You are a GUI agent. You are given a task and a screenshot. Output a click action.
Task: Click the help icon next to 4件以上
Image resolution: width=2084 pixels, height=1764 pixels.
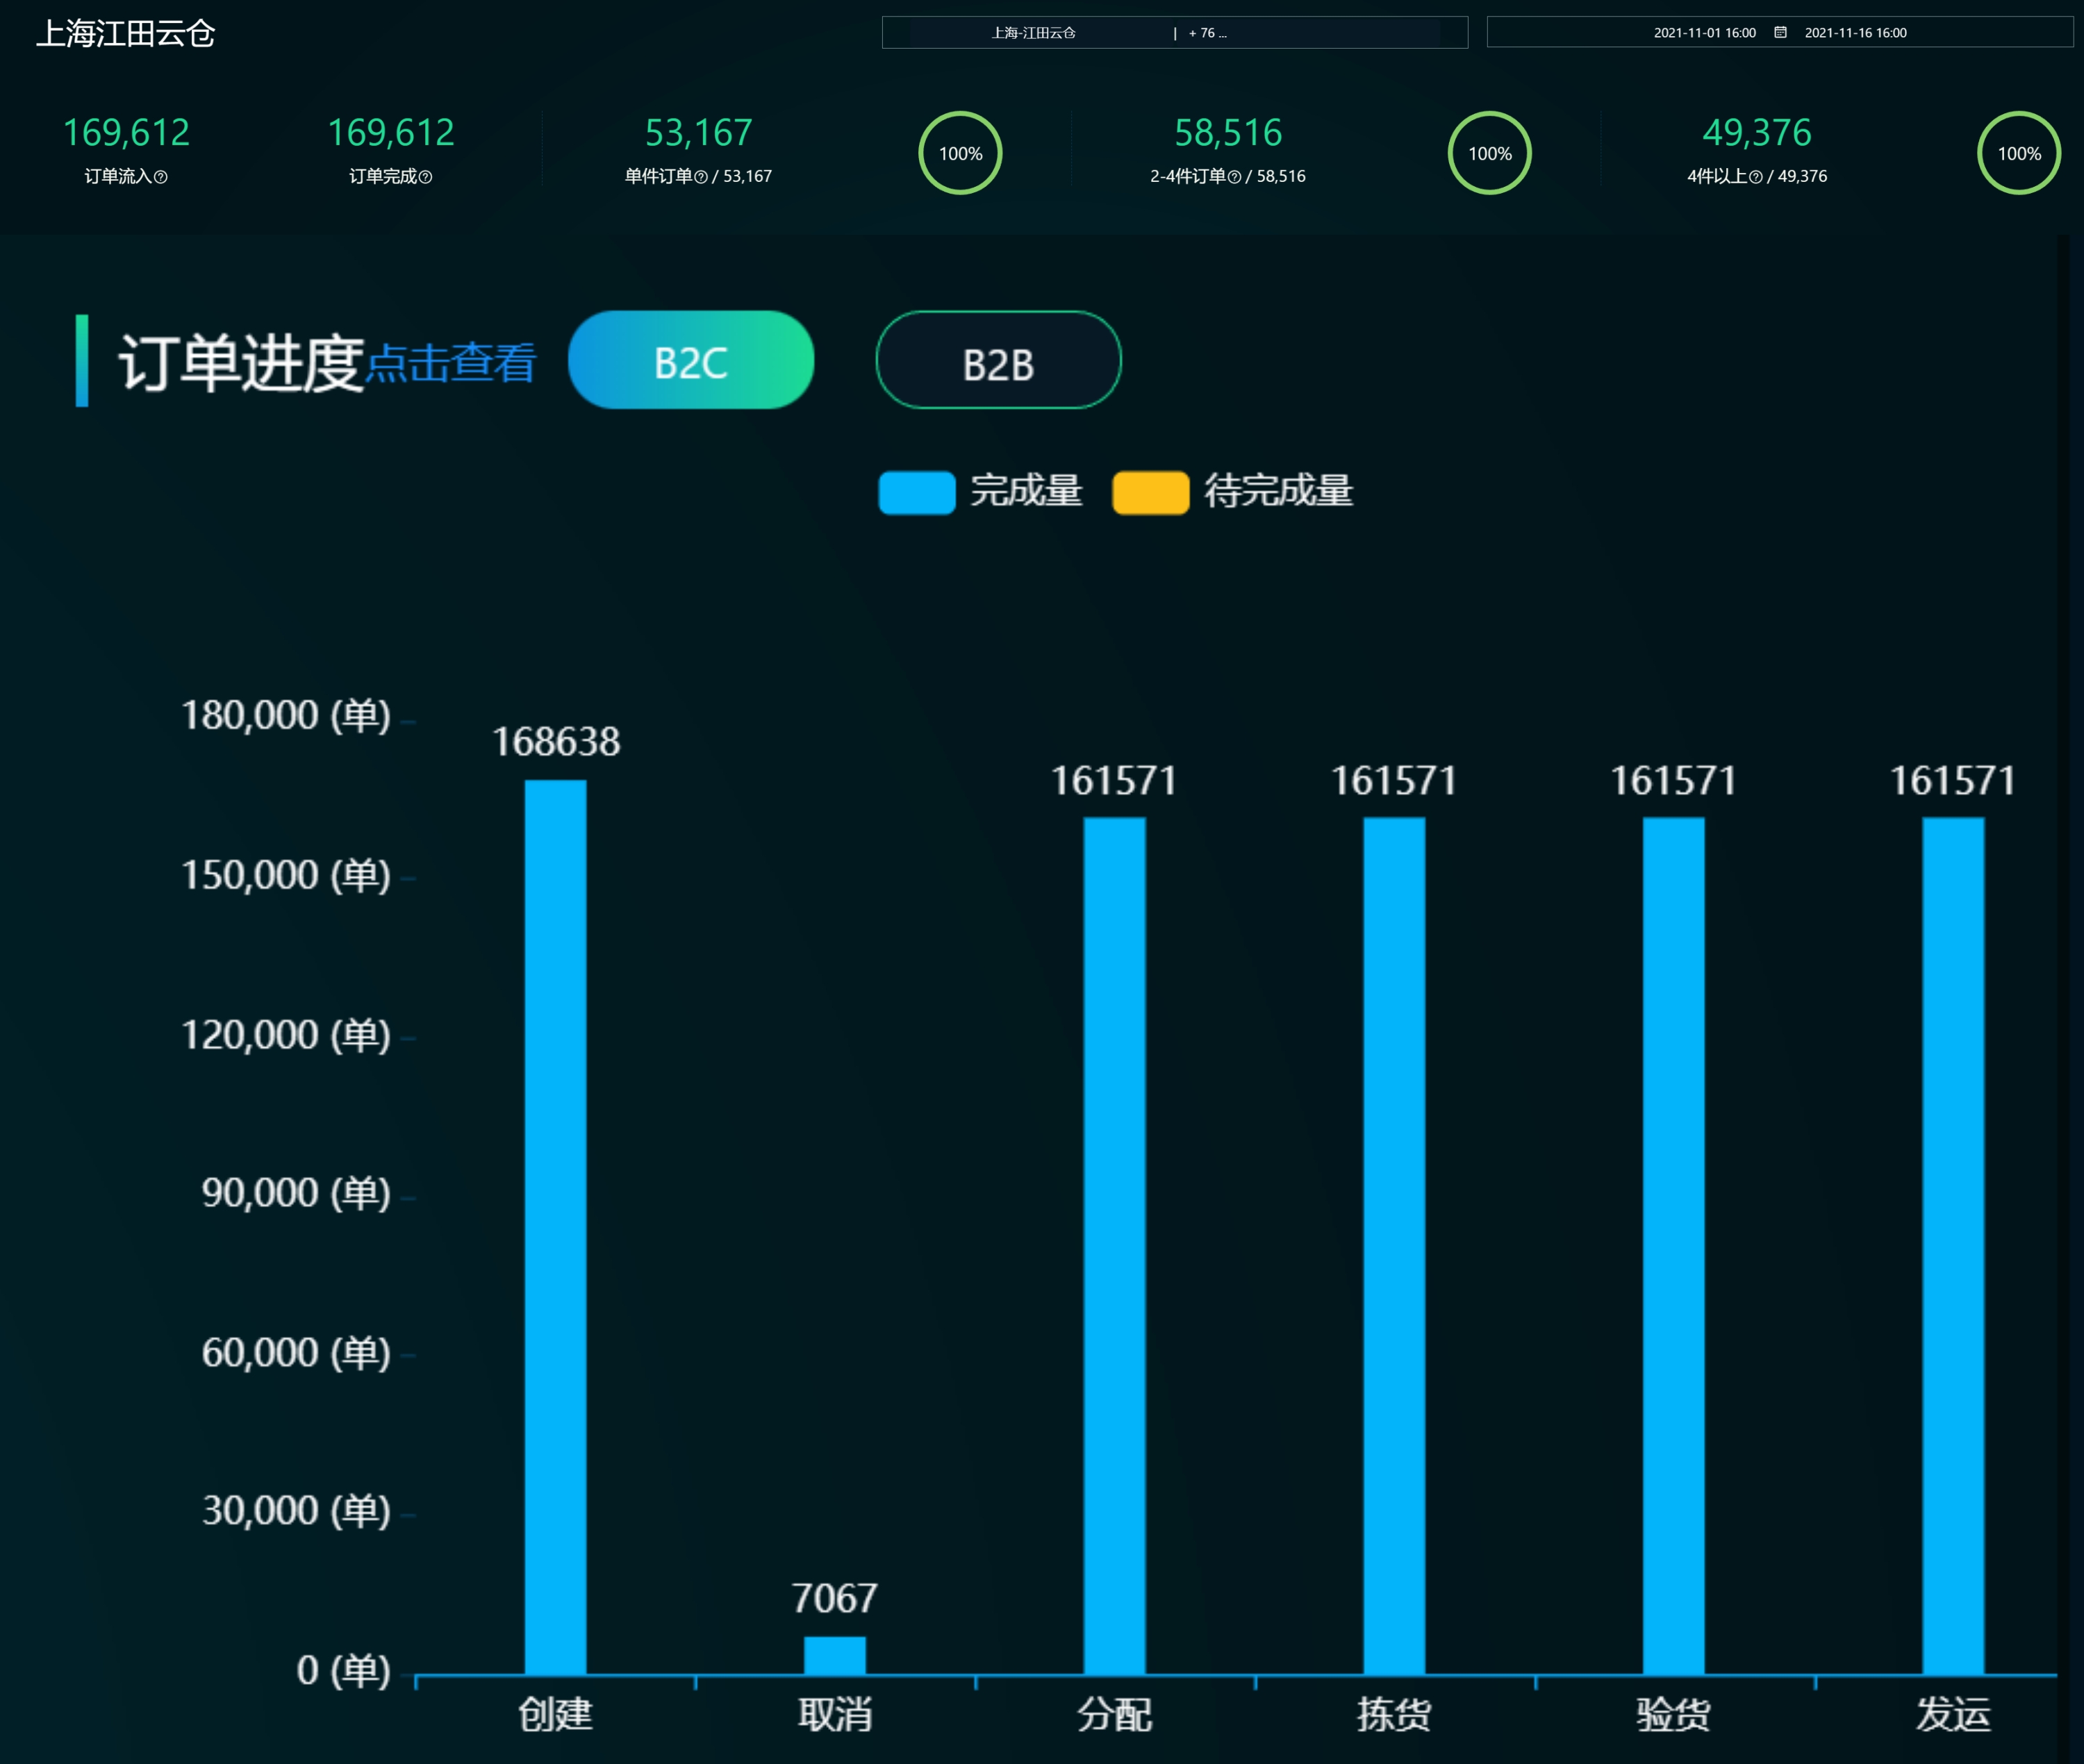point(1755,177)
